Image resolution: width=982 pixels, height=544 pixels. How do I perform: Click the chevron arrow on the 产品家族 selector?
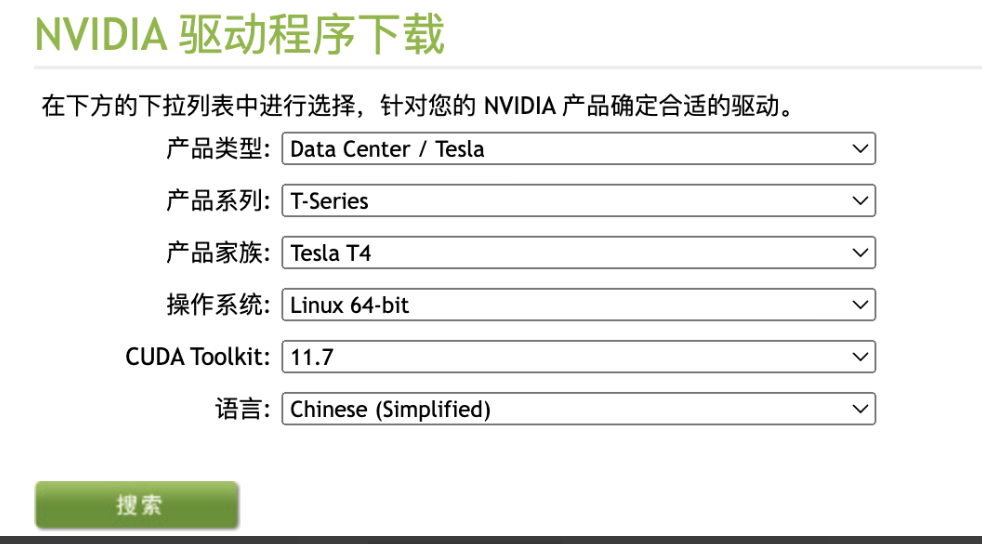pos(859,253)
